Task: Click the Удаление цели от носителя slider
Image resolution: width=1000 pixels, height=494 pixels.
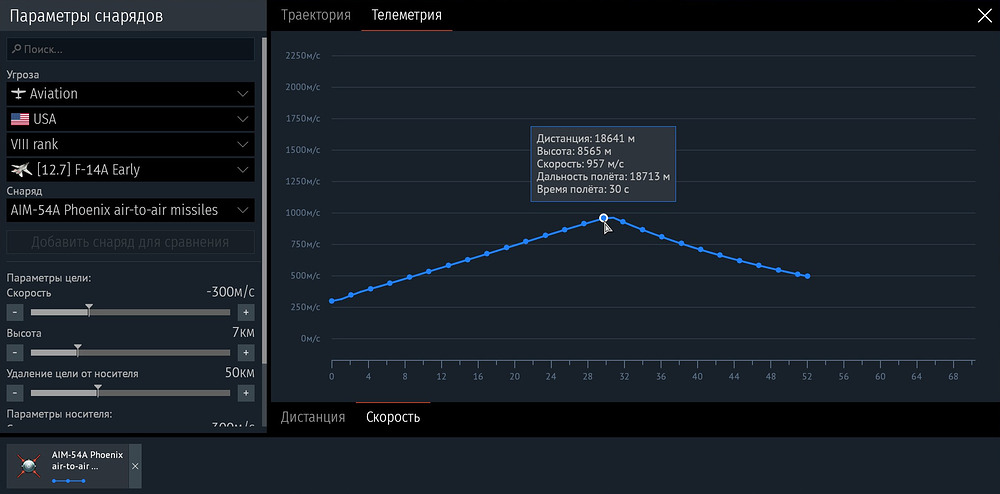Action: [x=130, y=393]
